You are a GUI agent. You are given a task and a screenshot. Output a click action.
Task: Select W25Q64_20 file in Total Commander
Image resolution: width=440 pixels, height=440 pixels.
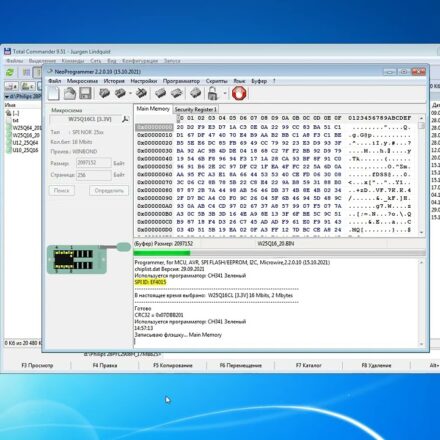(x=24, y=128)
